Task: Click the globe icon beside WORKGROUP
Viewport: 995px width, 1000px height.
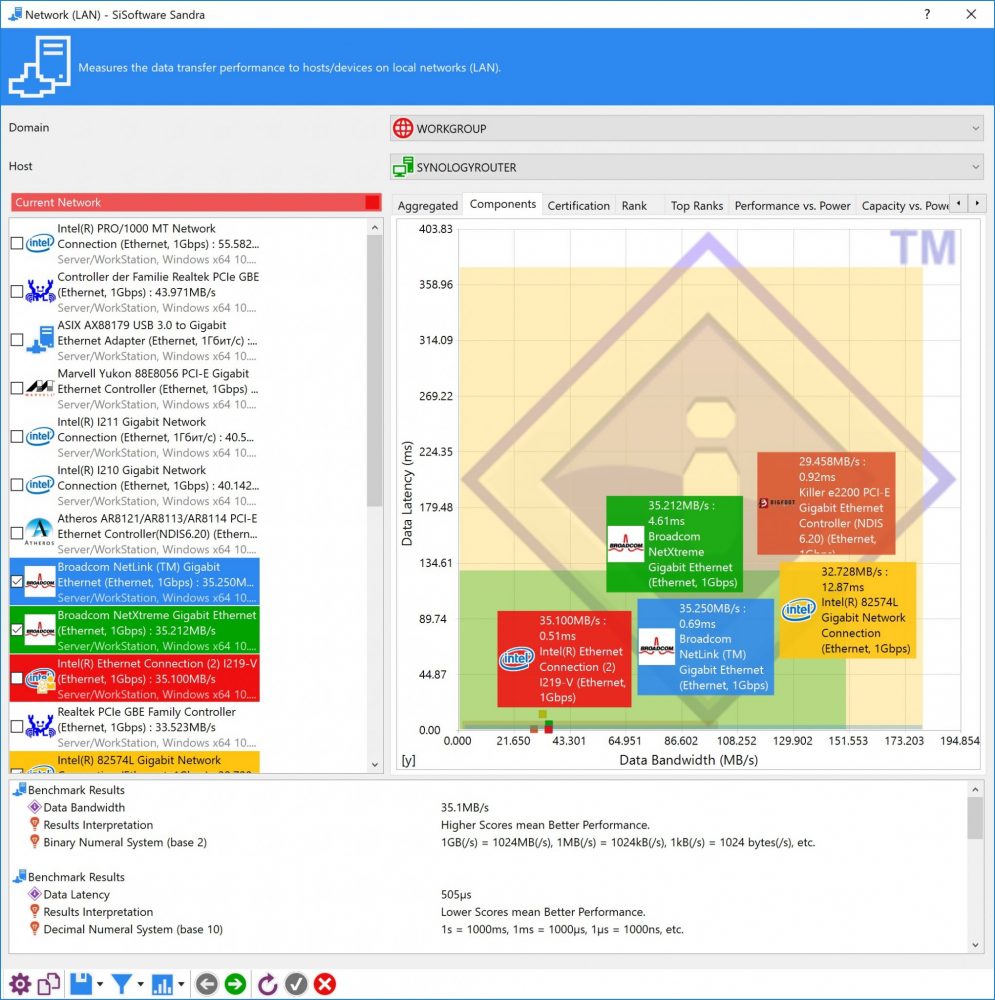Action: click(x=402, y=128)
